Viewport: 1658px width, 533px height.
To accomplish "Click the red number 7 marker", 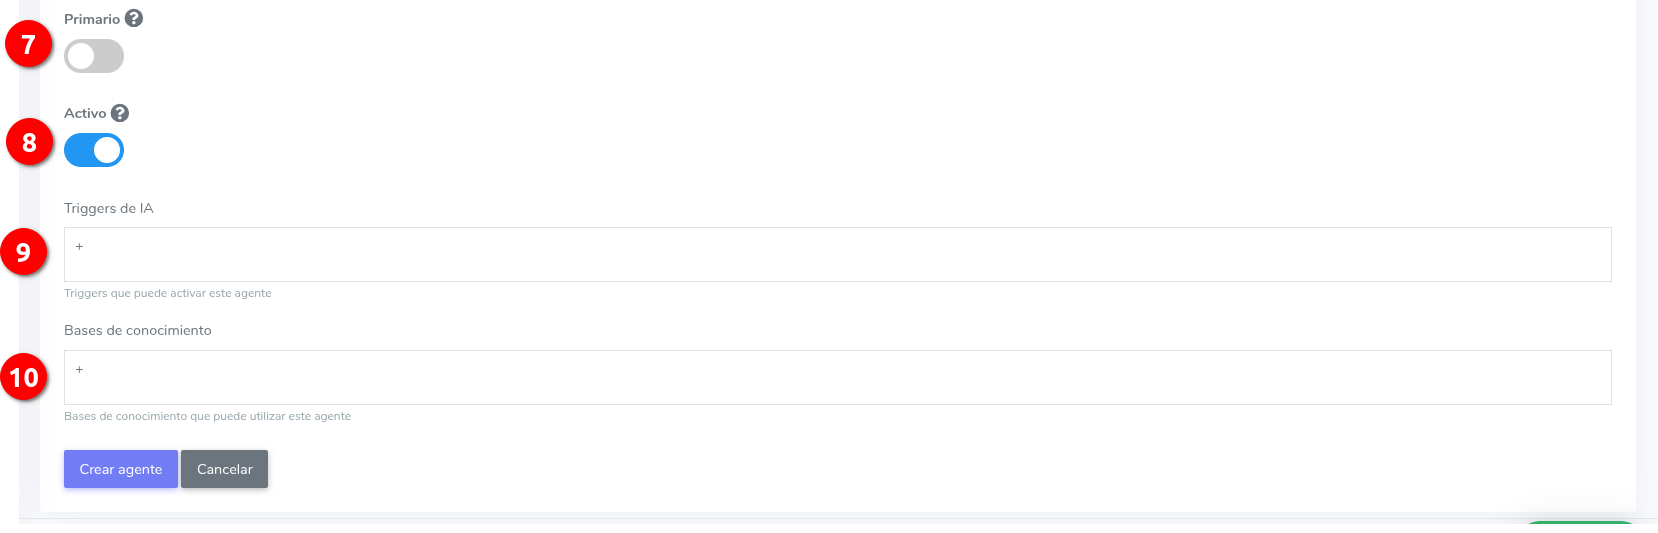I will tap(28, 44).
